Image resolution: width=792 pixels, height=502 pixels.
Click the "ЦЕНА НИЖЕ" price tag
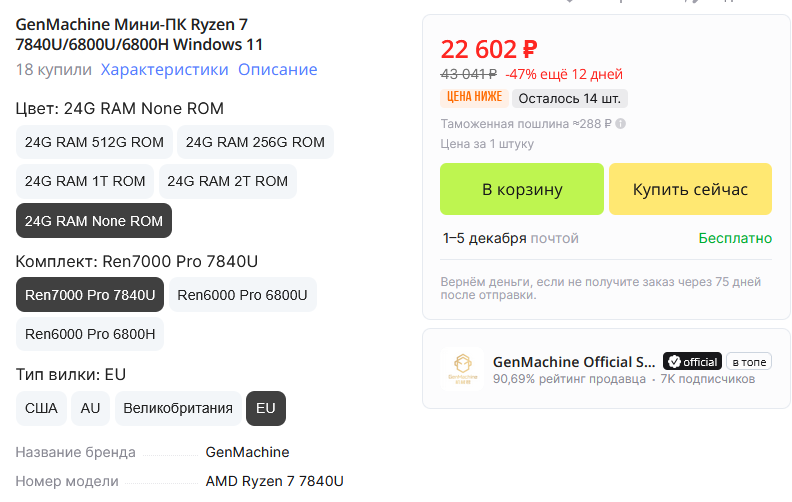pyautogui.click(x=474, y=98)
